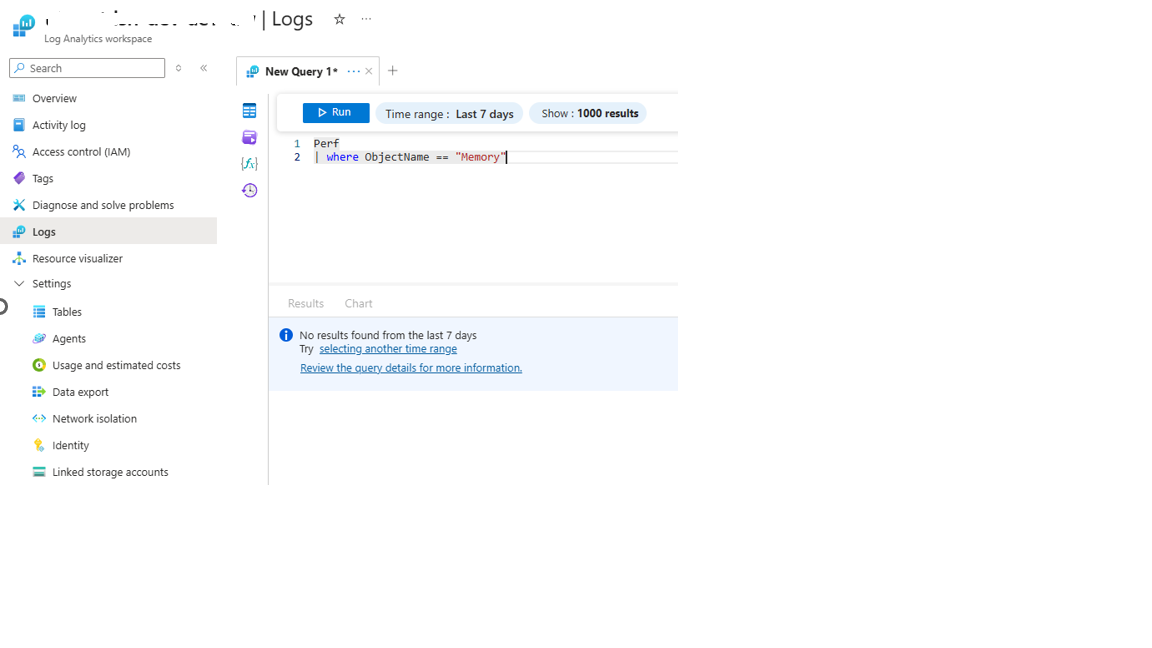Click the Linked storage accounts icon
Viewport: 1152px width, 648px height.
39,472
